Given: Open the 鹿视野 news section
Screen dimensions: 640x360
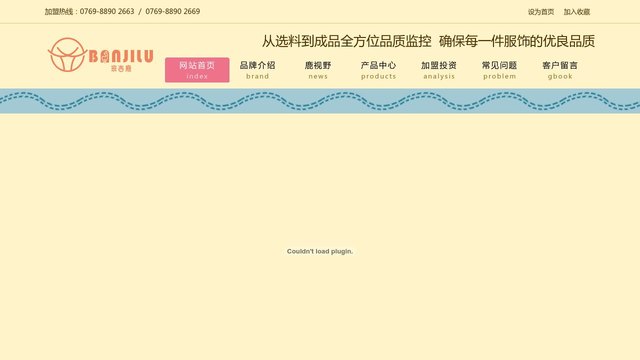Looking at the screenshot, I should 318,70.
